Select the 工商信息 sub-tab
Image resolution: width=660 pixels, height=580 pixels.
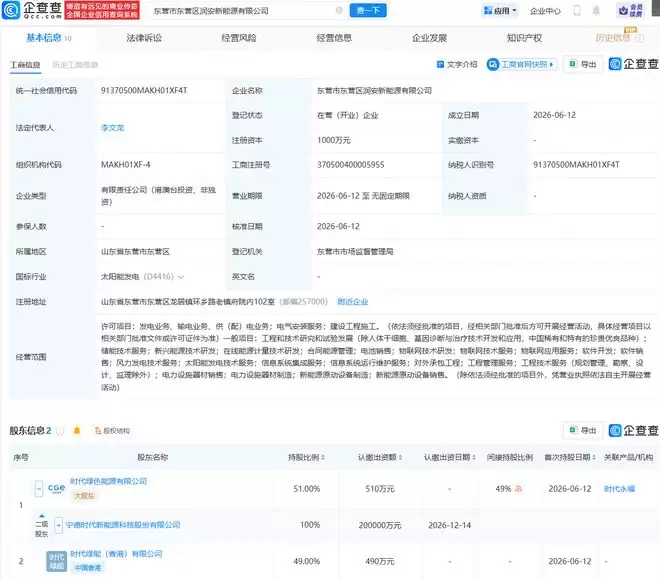[x=25, y=65]
